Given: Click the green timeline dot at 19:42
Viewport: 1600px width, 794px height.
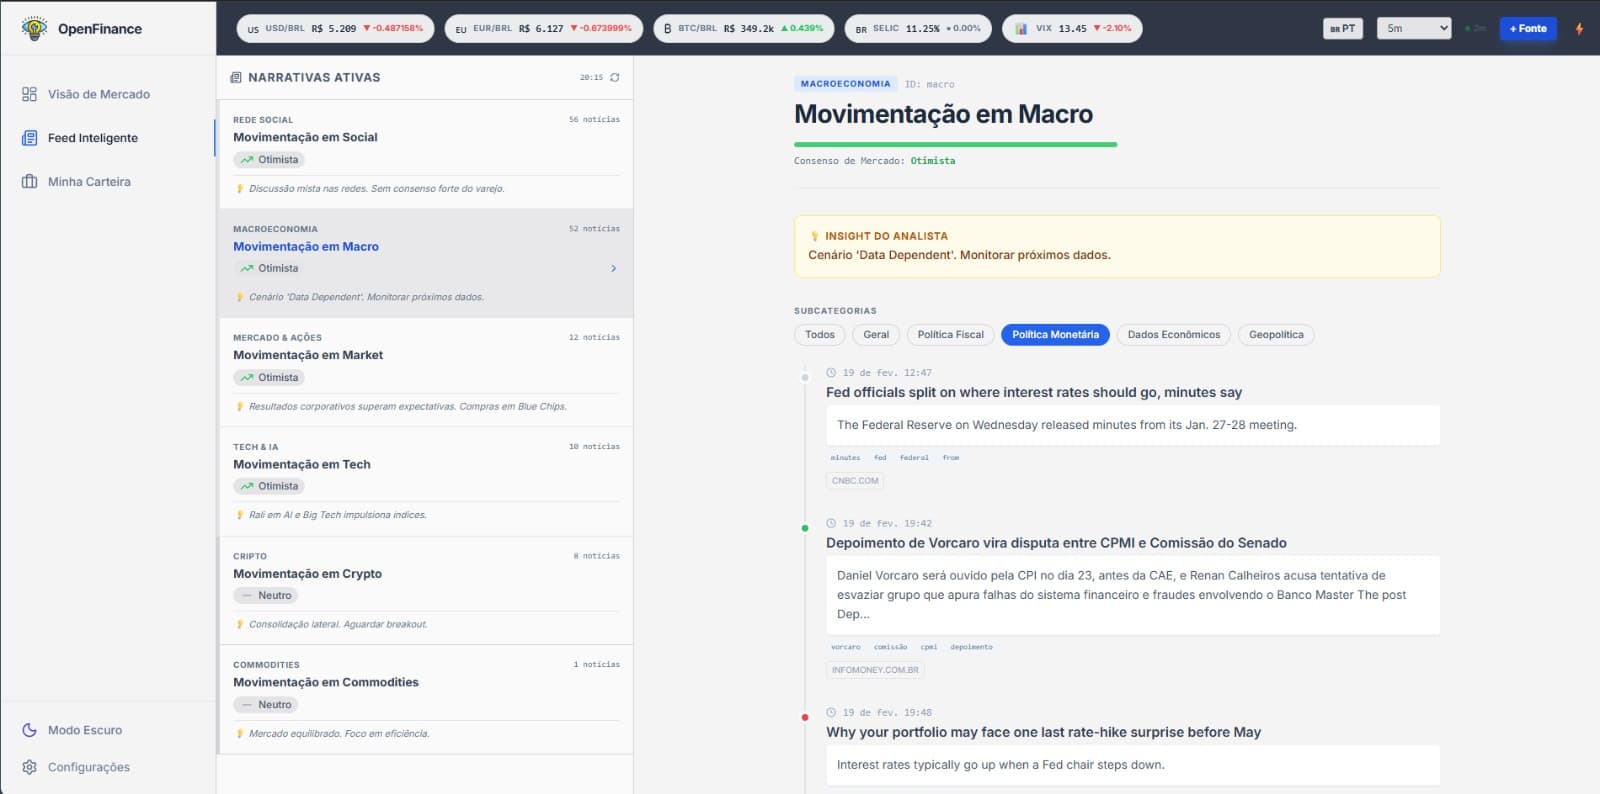Looking at the screenshot, I should tap(805, 528).
